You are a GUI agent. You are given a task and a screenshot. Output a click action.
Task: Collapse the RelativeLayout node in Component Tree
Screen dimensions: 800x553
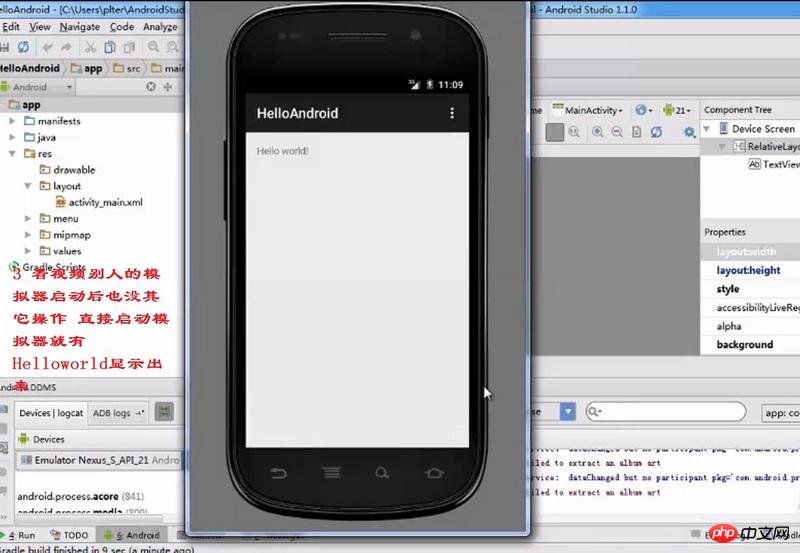[x=722, y=146]
